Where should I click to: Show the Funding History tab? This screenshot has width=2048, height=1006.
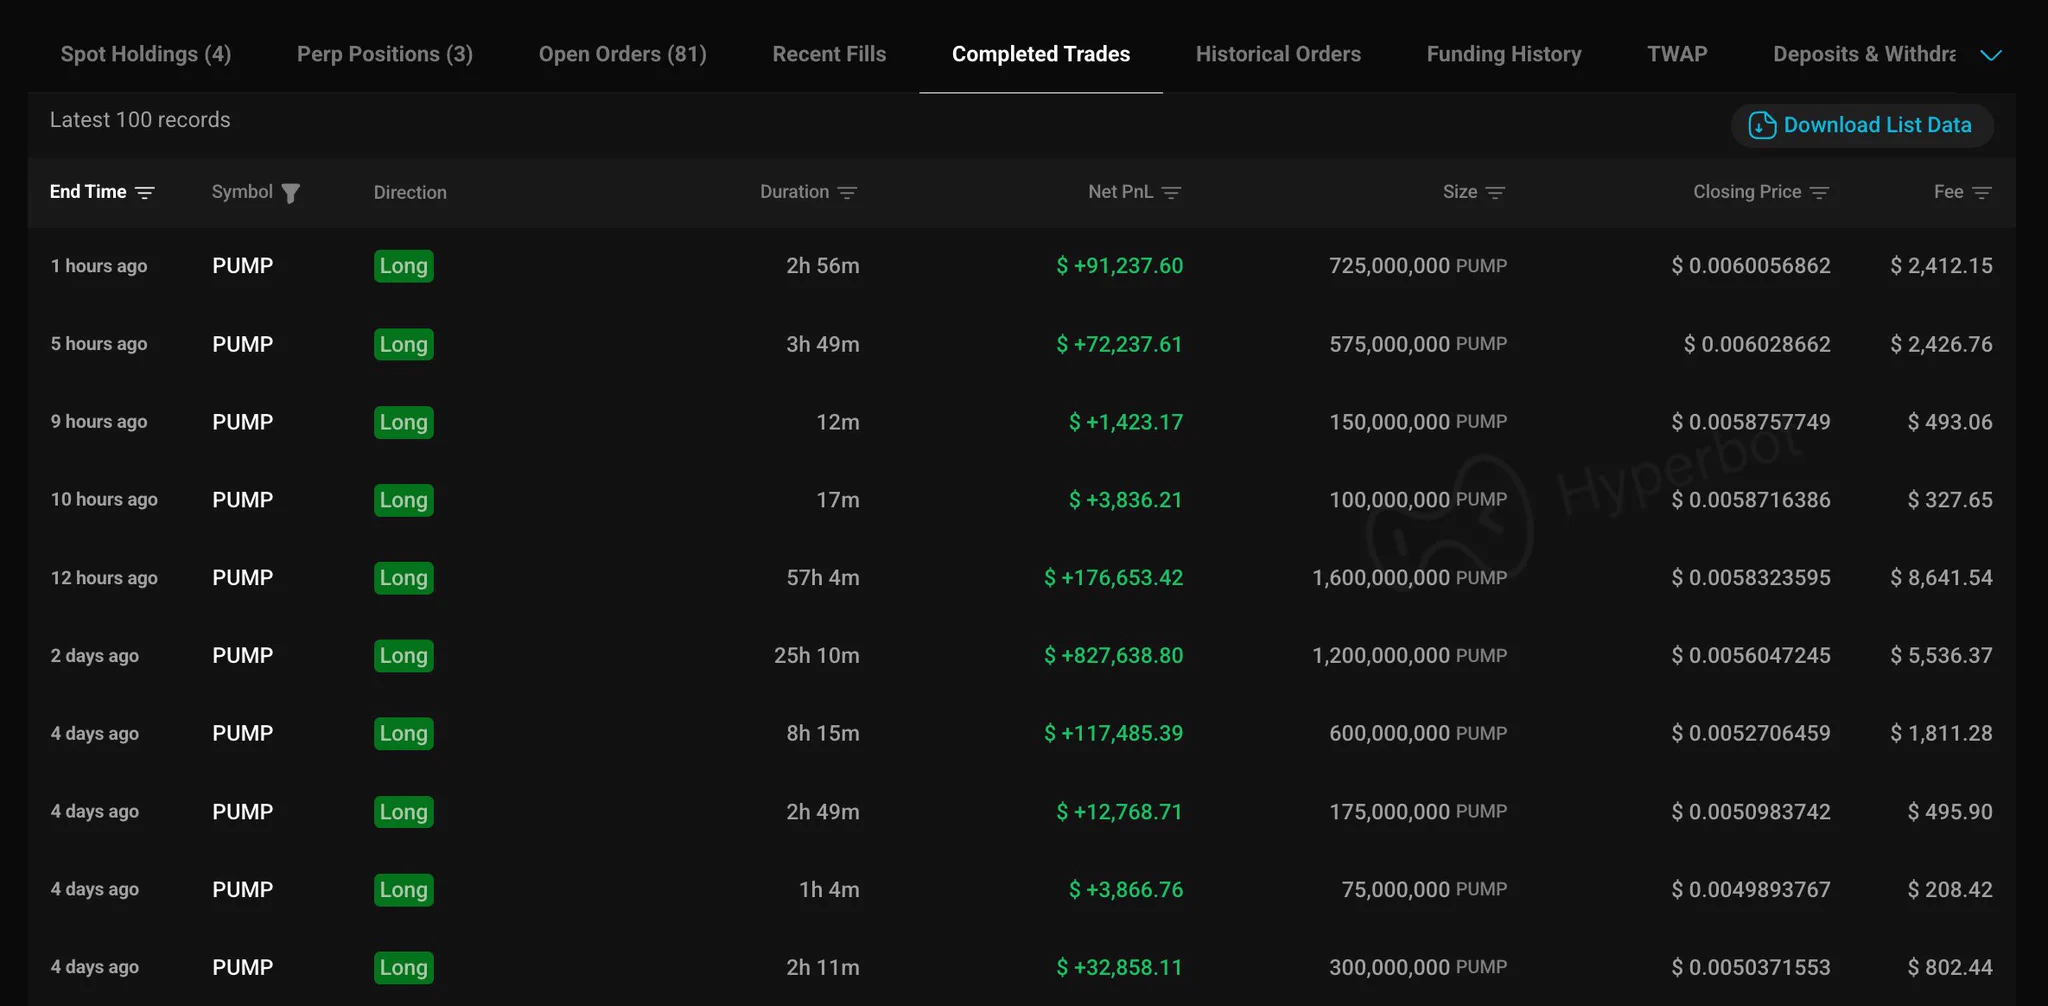(1504, 54)
